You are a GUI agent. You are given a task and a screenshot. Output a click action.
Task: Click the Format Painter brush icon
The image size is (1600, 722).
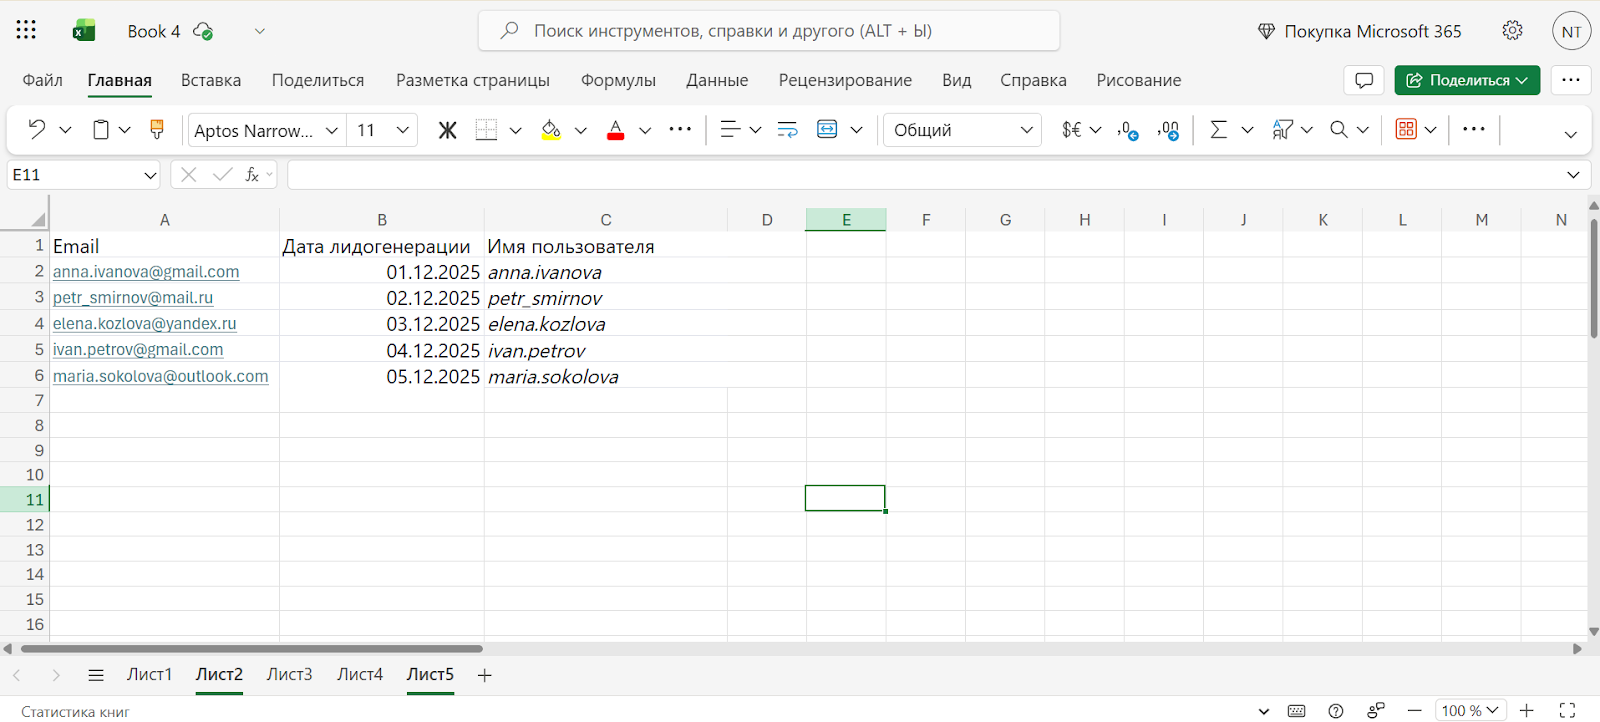157,130
